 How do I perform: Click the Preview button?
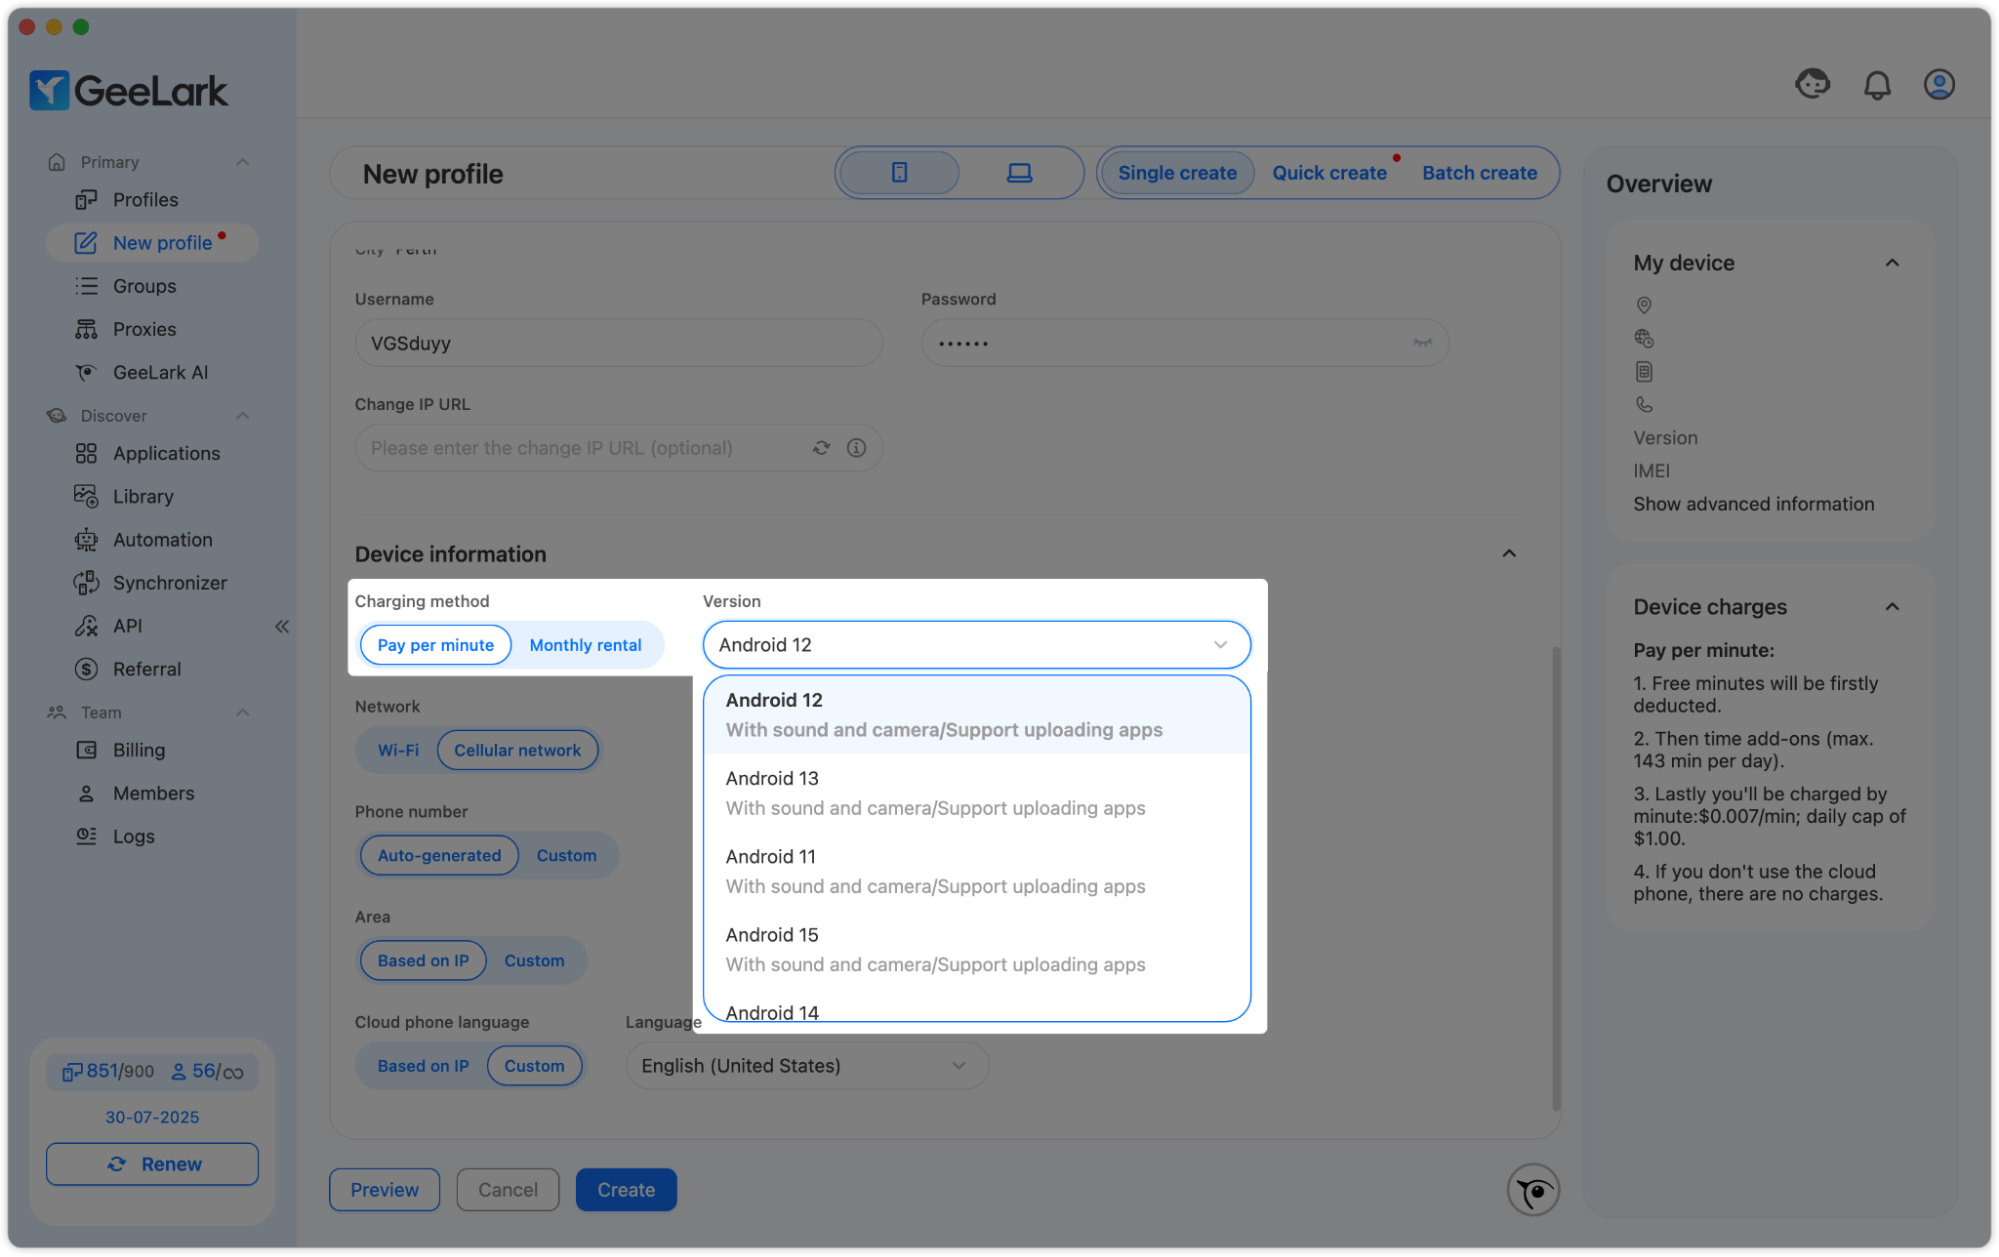384,1190
